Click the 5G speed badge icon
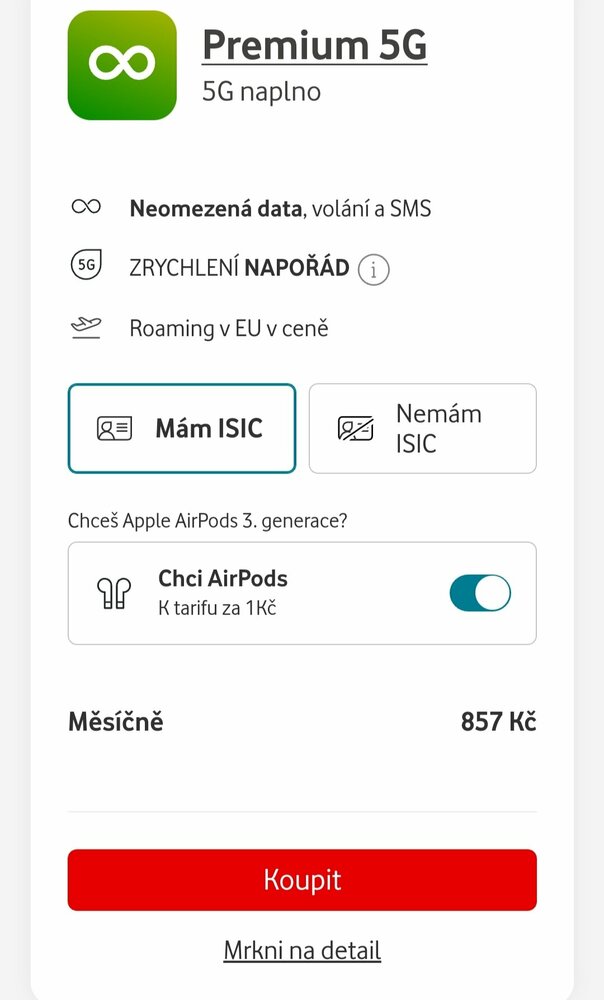Viewport: 604px width, 1000px height. tap(87, 267)
